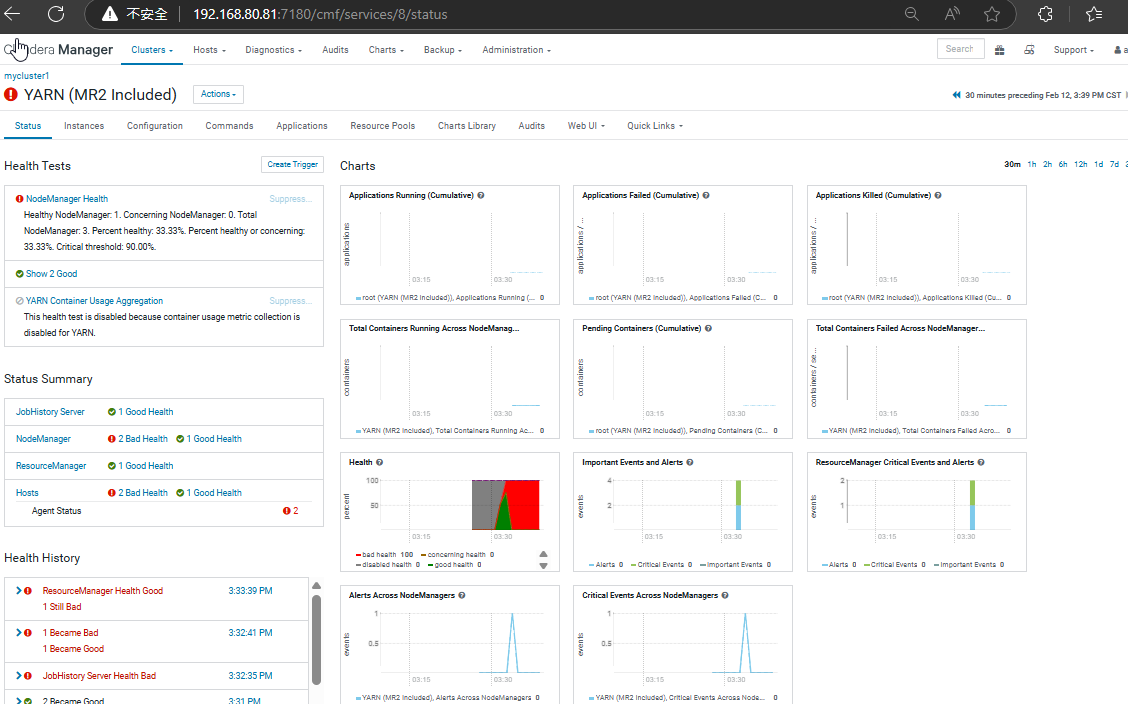This screenshot has width=1128, height=704.
Task: Click rewind arrows beside time range
Action: tap(956, 95)
